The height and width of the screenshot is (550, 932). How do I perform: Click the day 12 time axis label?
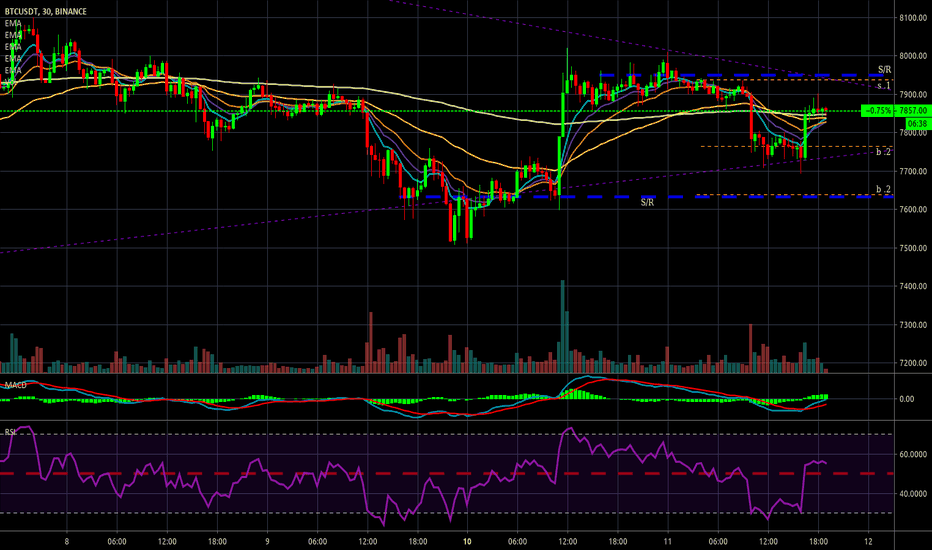pos(868,541)
